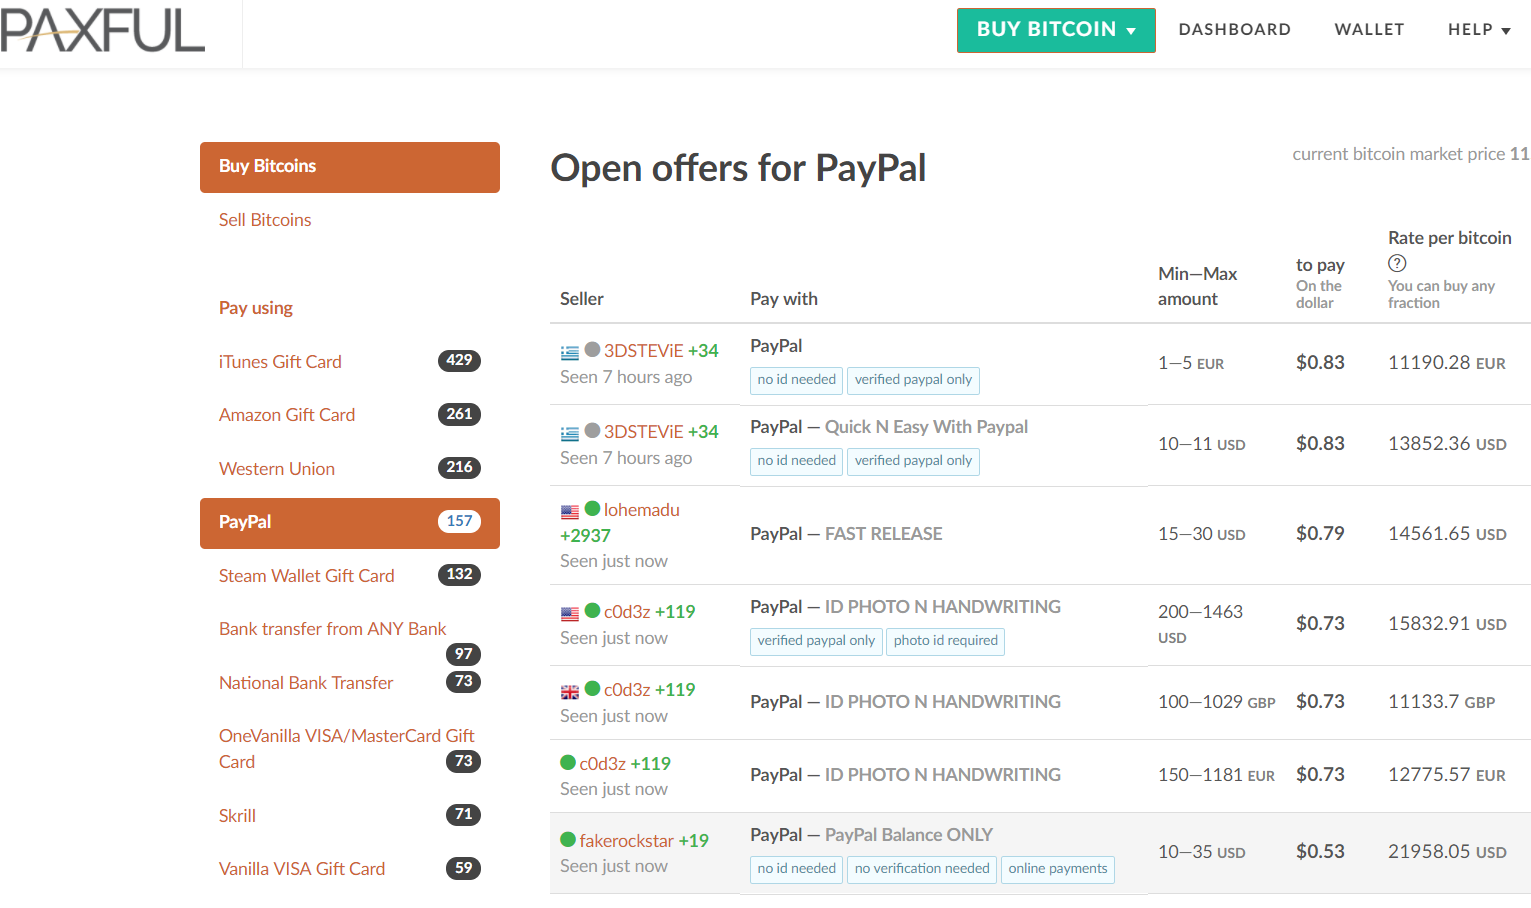1531x908 pixels.
Task: Expand the HELP dropdown
Action: pyautogui.click(x=1478, y=30)
